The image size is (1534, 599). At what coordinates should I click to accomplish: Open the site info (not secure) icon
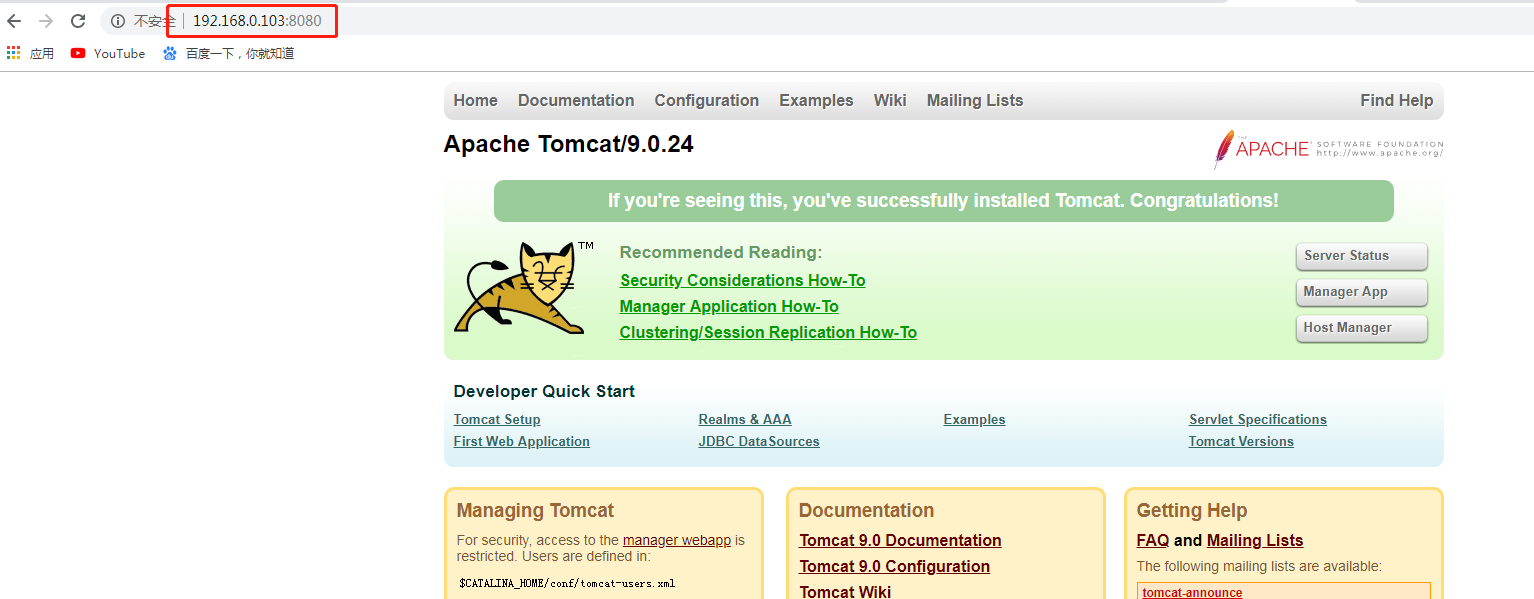click(x=118, y=21)
